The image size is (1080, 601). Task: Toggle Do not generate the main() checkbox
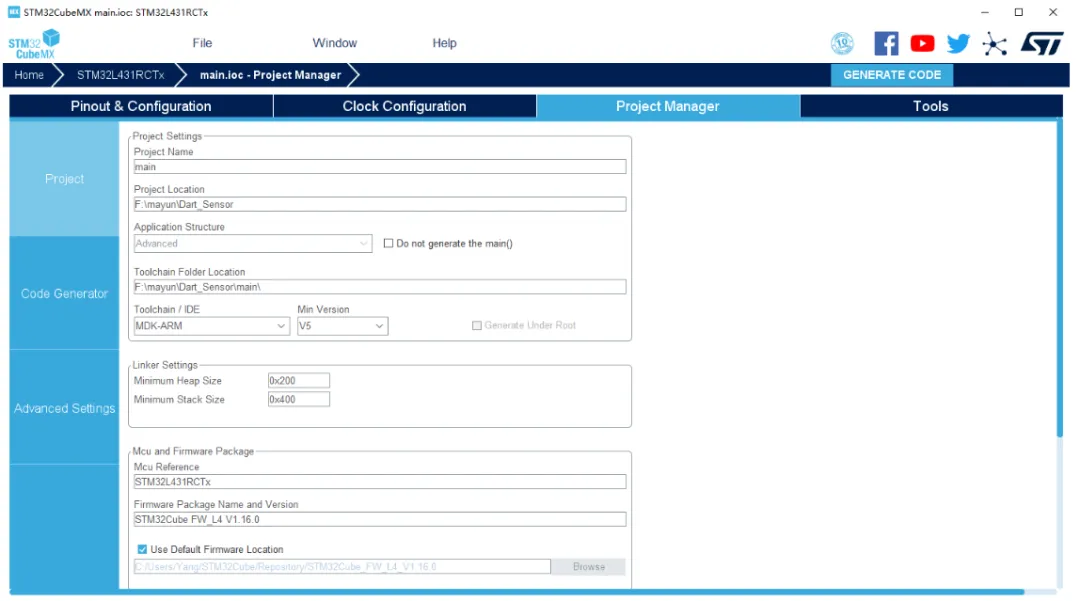[x=388, y=244]
